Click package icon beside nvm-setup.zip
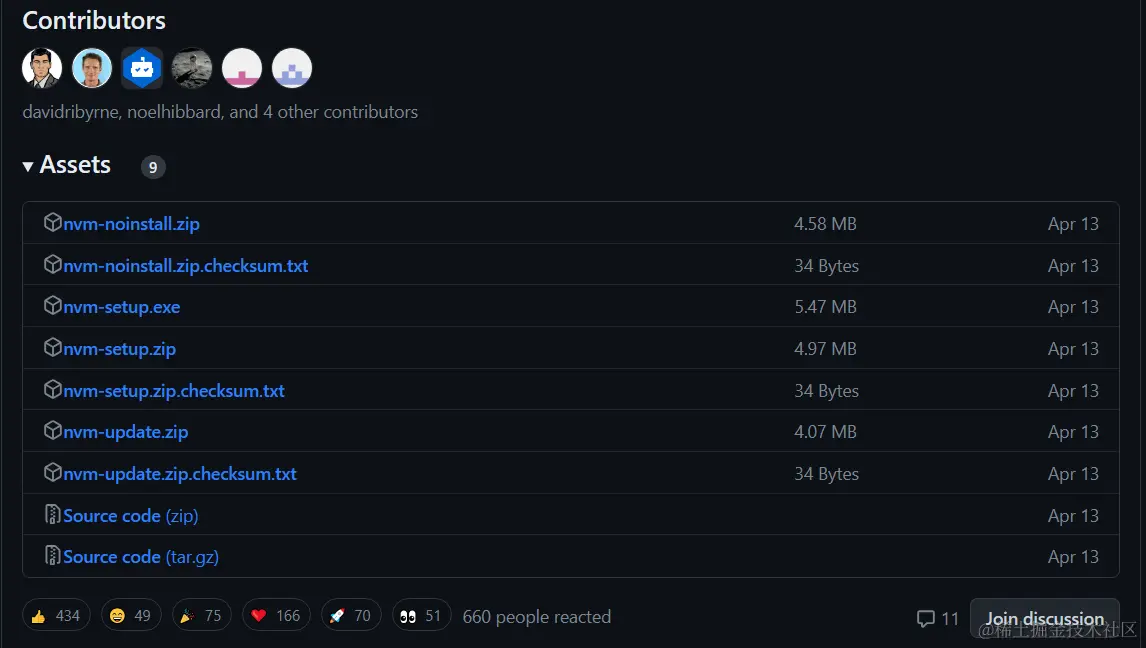1146x648 pixels. [53, 347]
